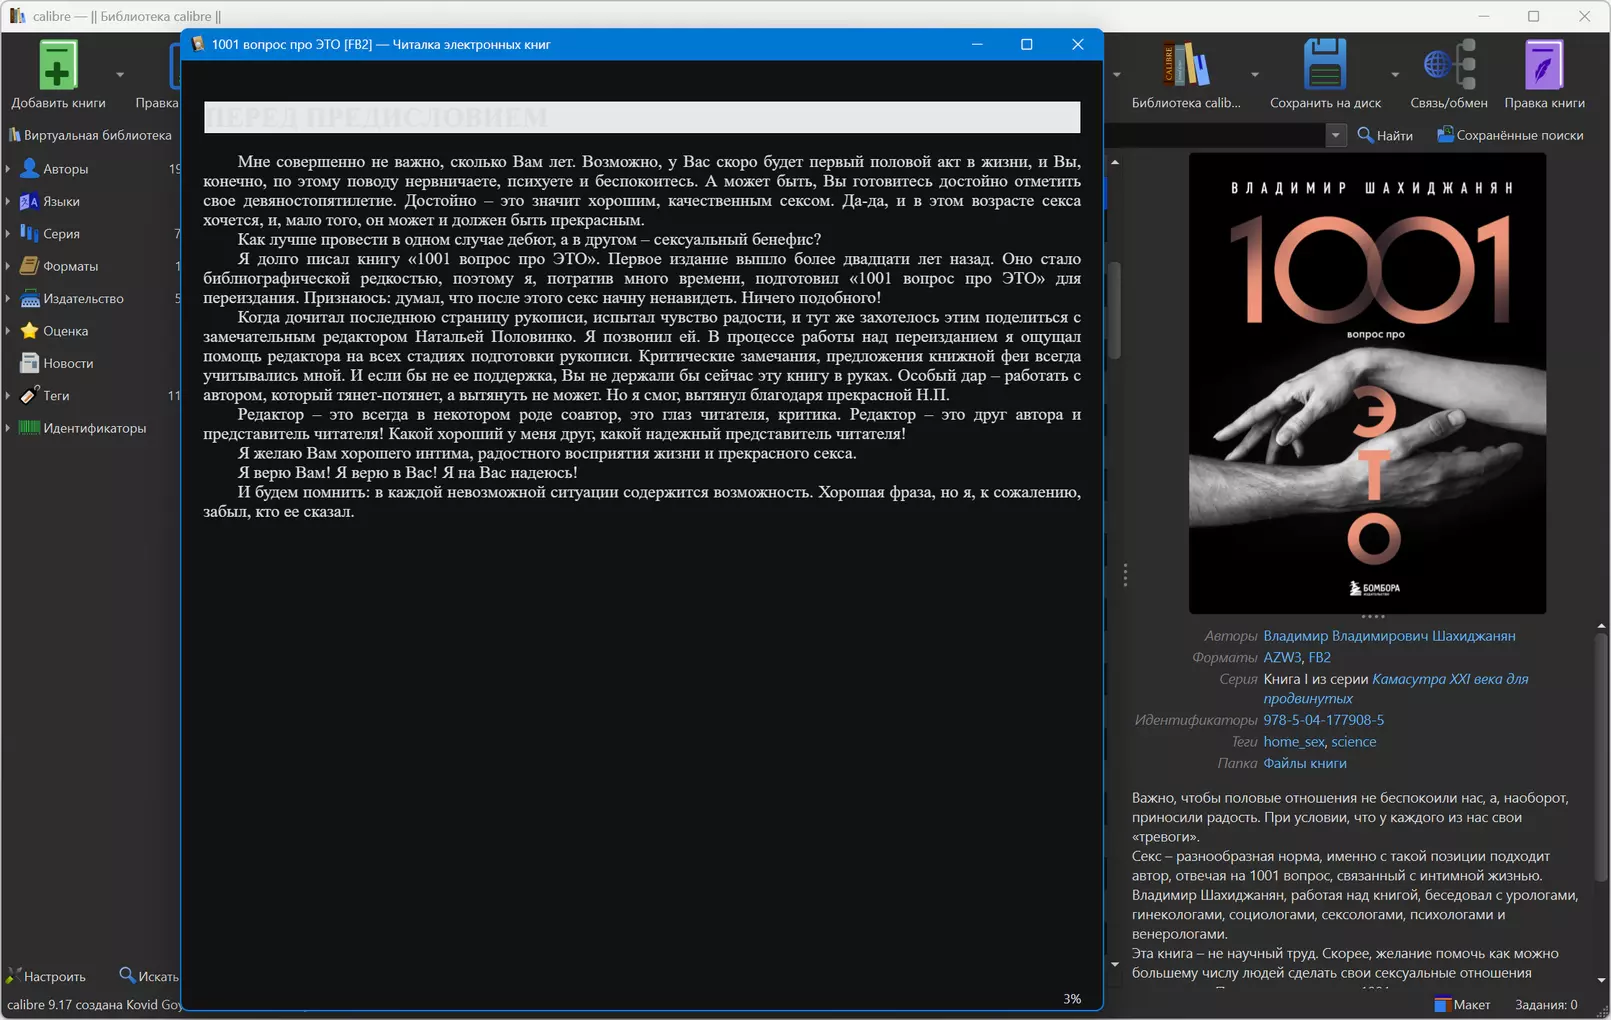
Task: Open the Макет layout button
Action: click(1462, 1005)
